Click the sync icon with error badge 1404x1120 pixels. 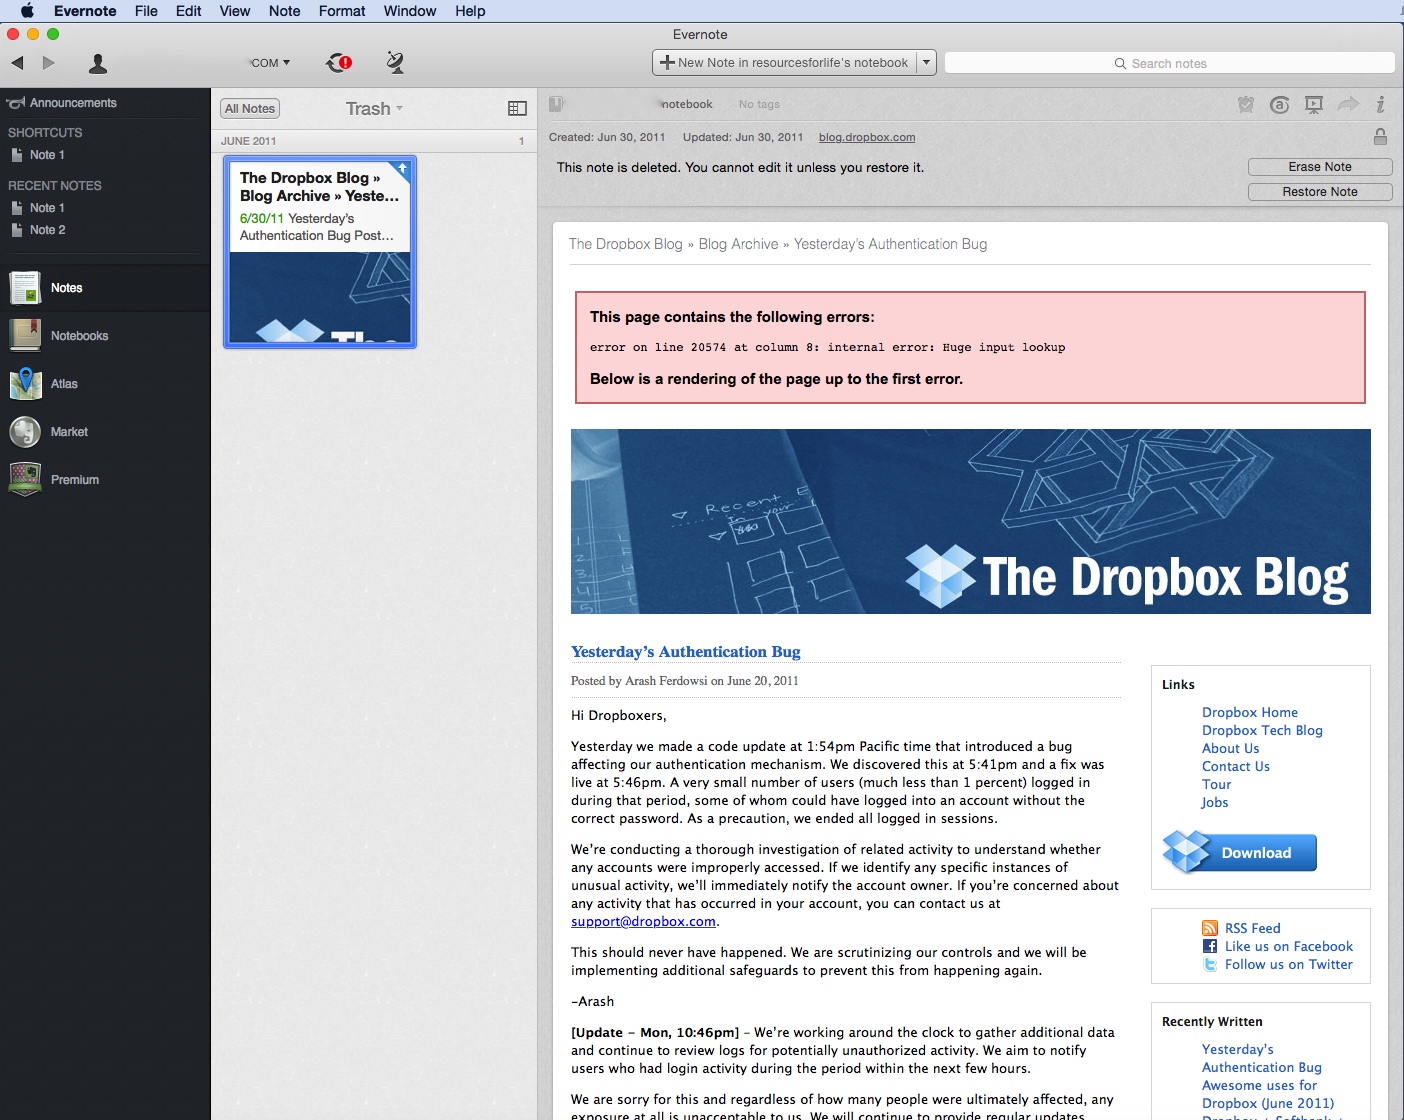pos(339,63)
